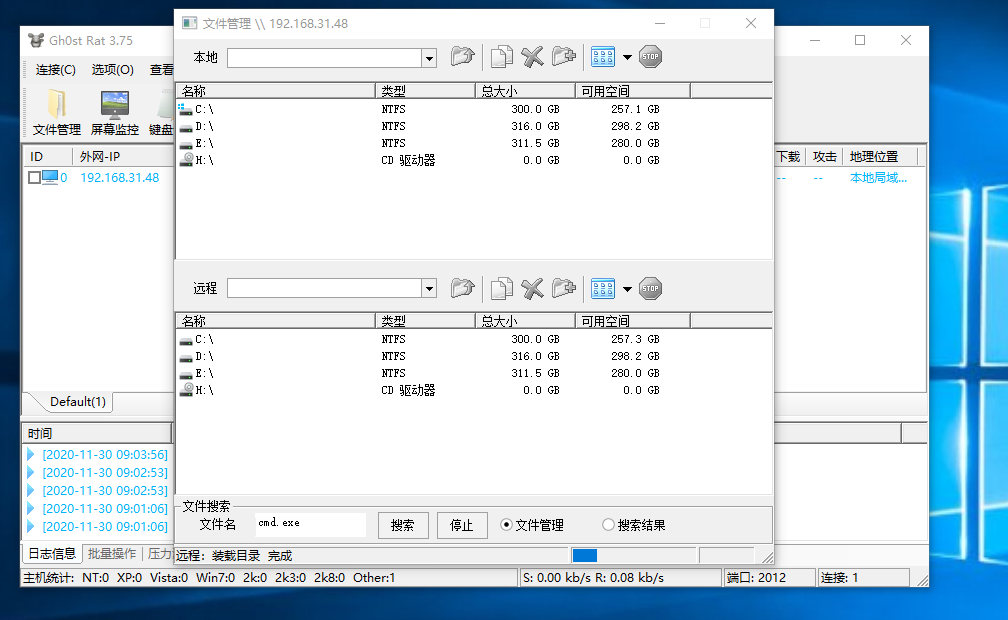Select log entry 2020-11-30 09:03:56

105,455
